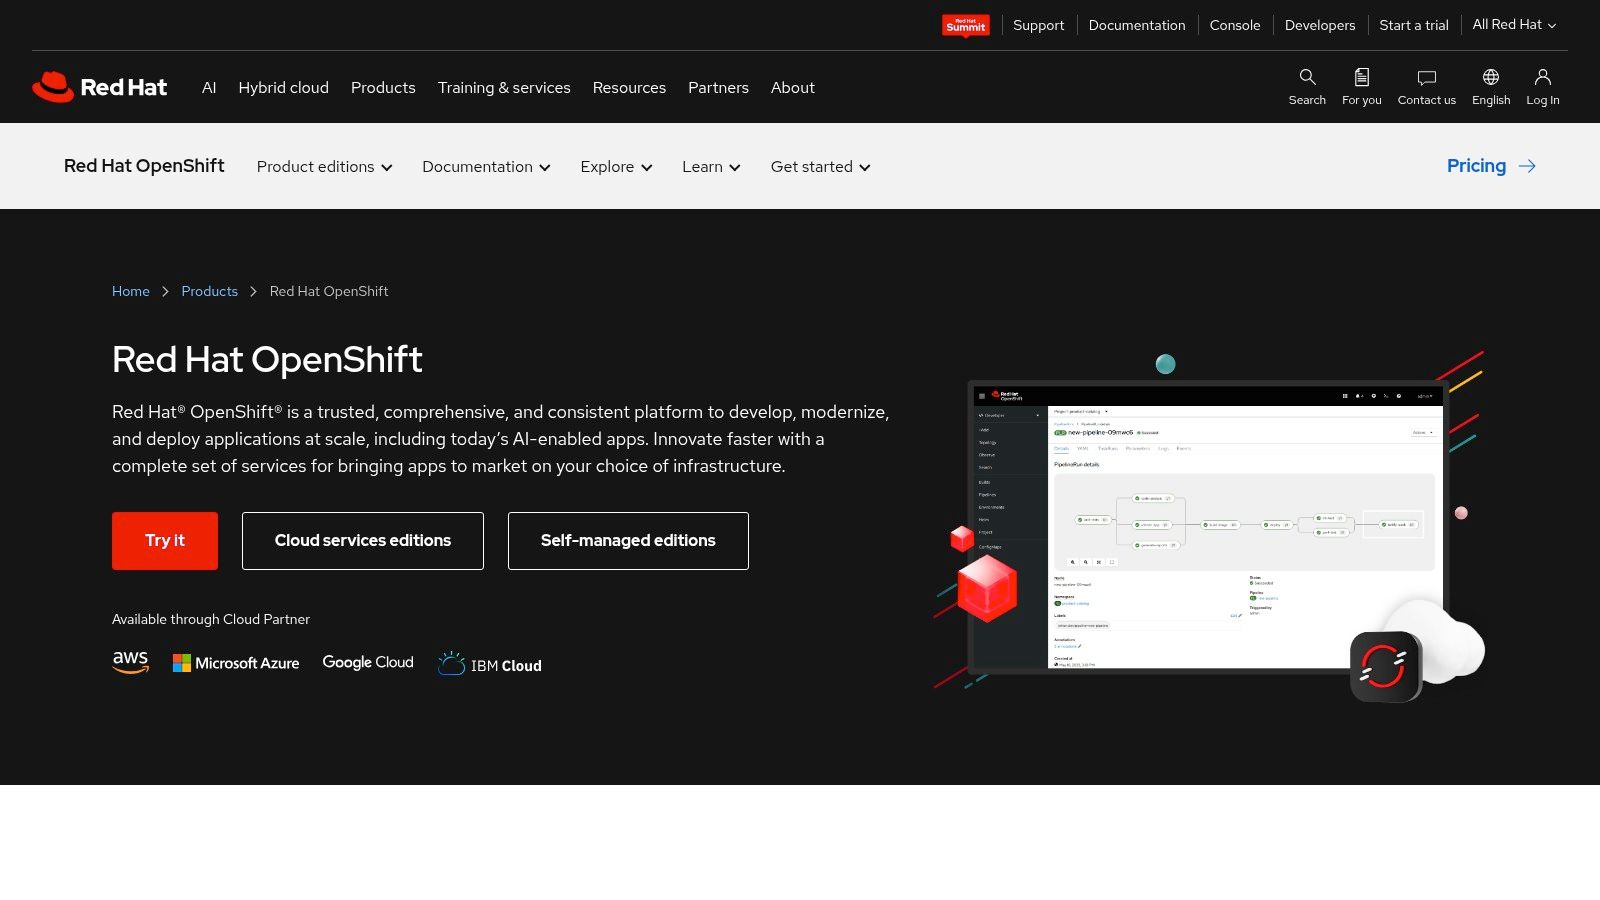This screenshot has height=900, width=1600.
Task: Open the AI menu item
Action: 209,88
